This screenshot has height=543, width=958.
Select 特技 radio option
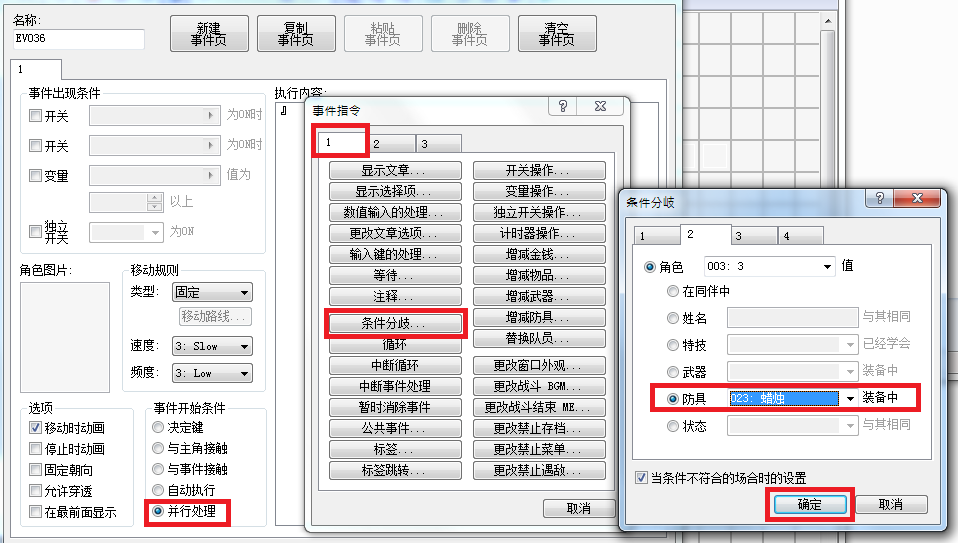tap(673, 345)
